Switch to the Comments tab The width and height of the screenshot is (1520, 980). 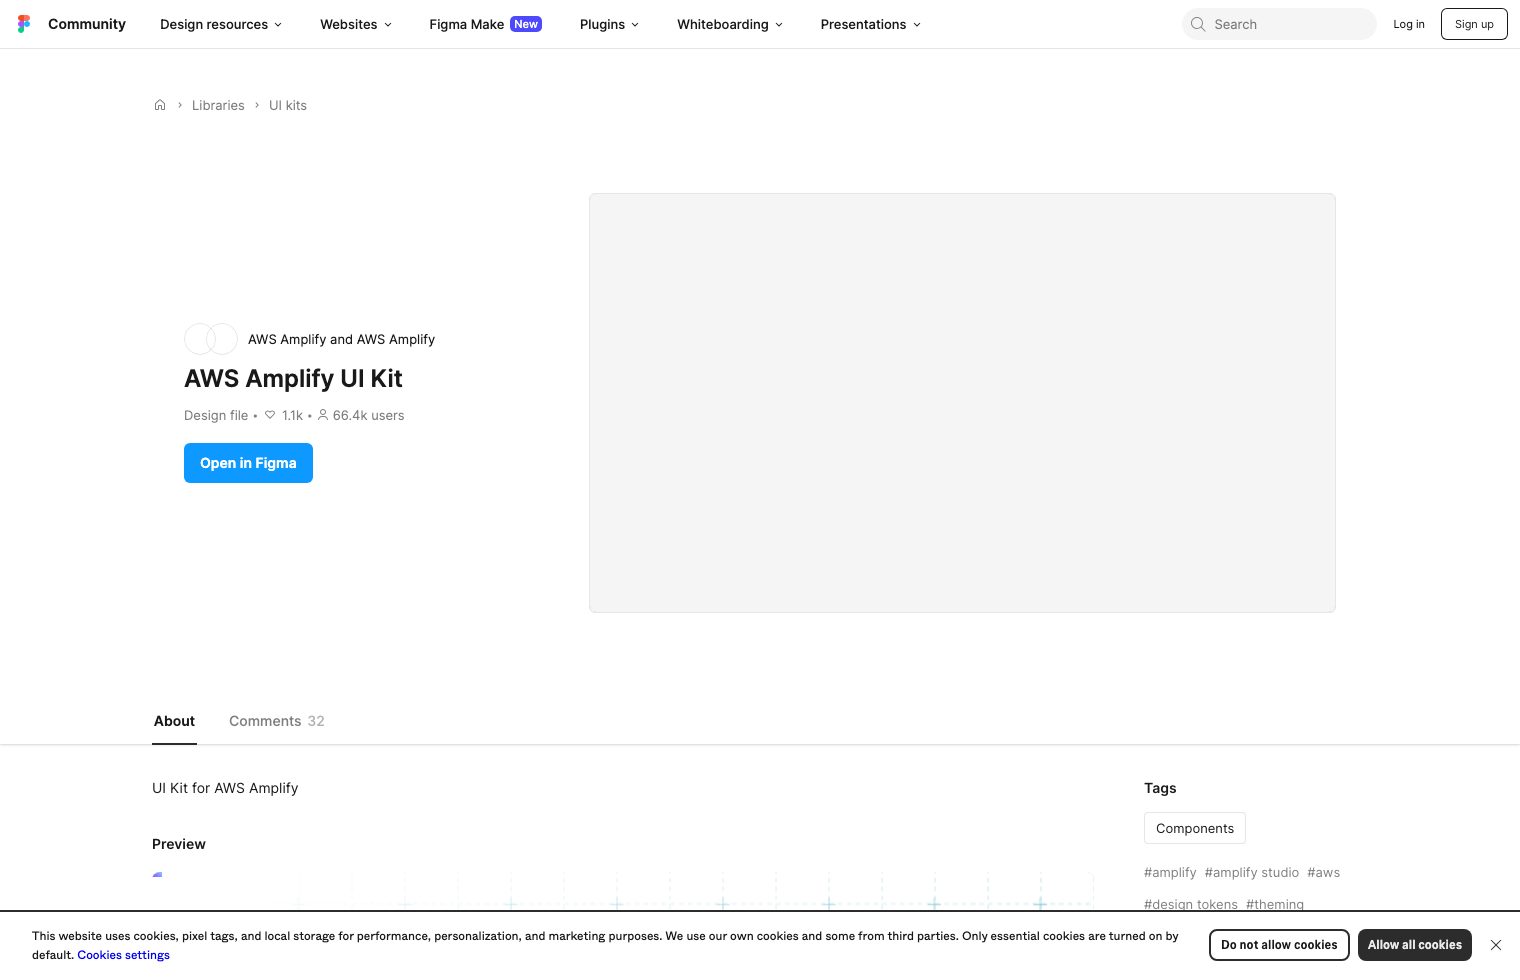265,721
